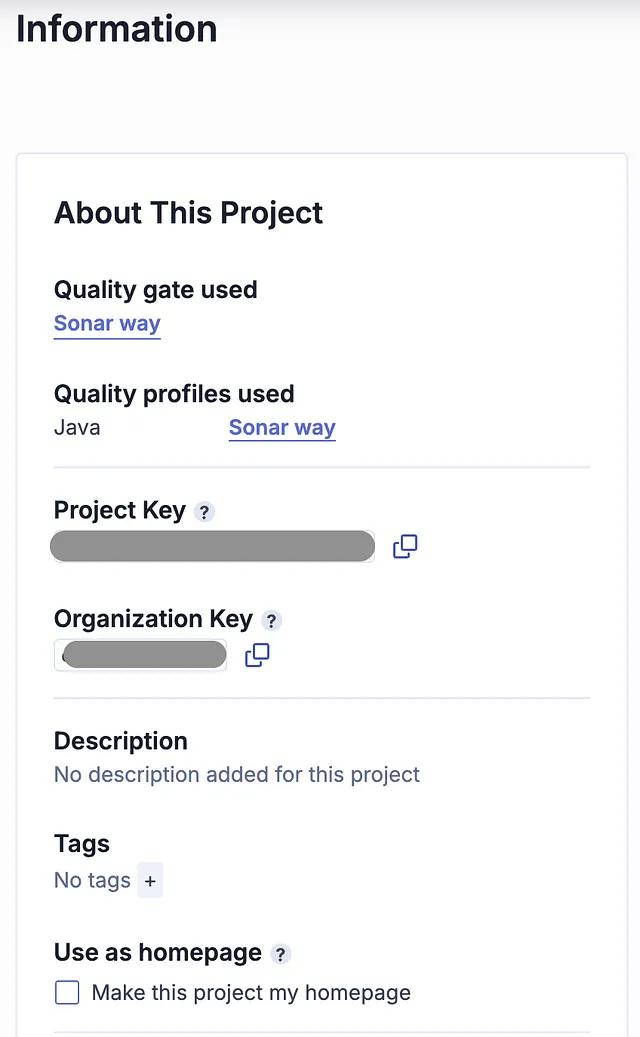Click the 'Quality profiles used' label
This screenshot has height=1037, width=640.
174,394
